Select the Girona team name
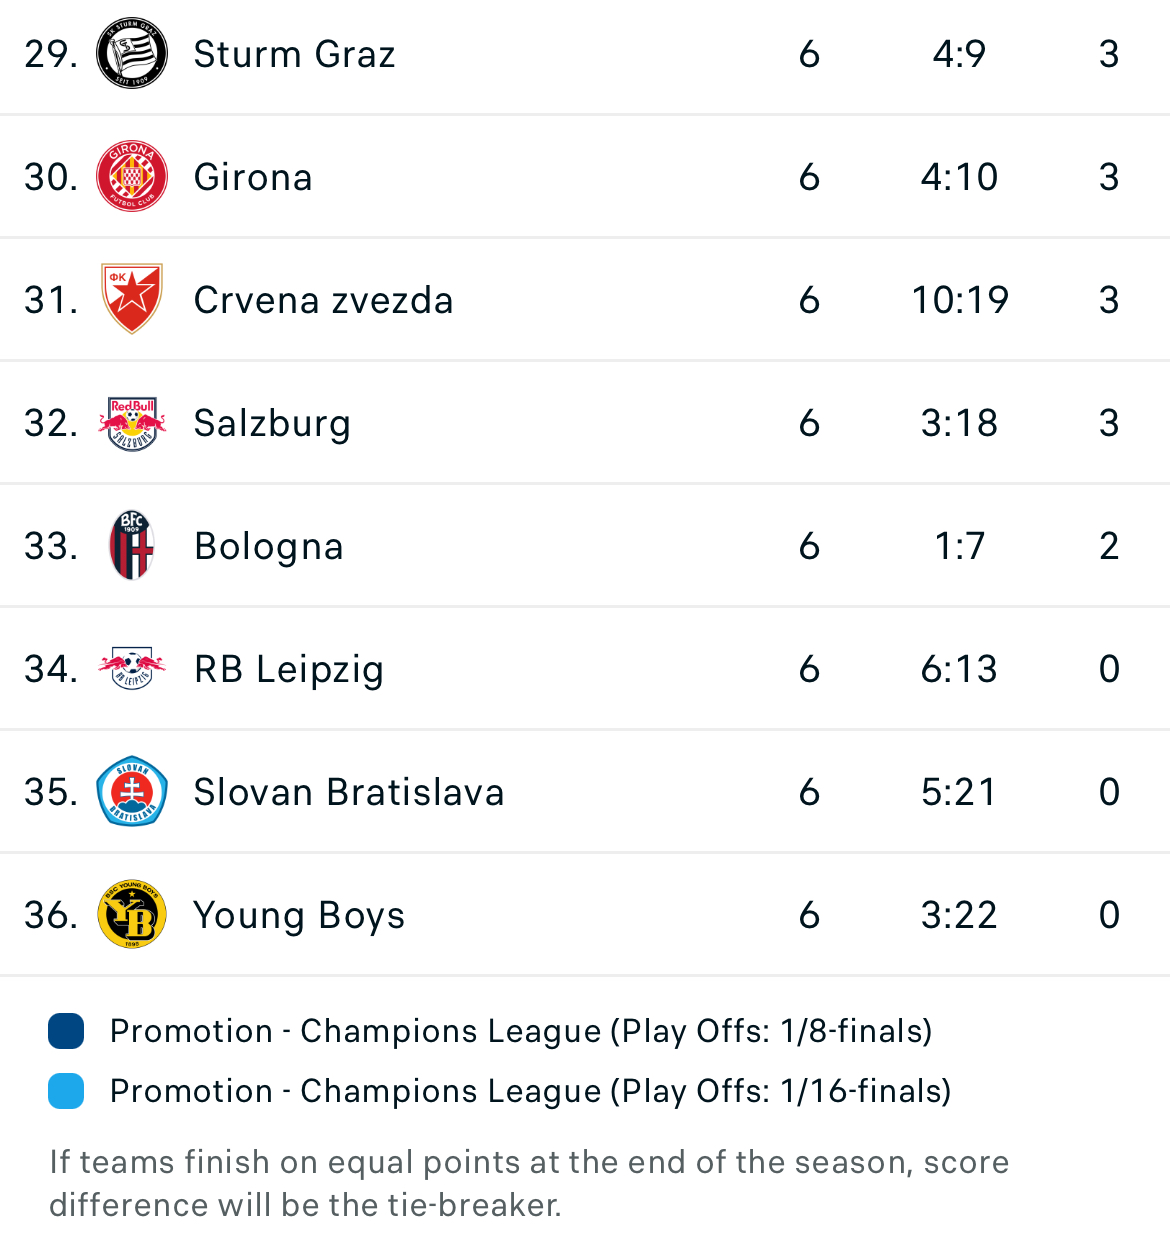This screenshot has height=1252, width=1170. tap(253, 177)
